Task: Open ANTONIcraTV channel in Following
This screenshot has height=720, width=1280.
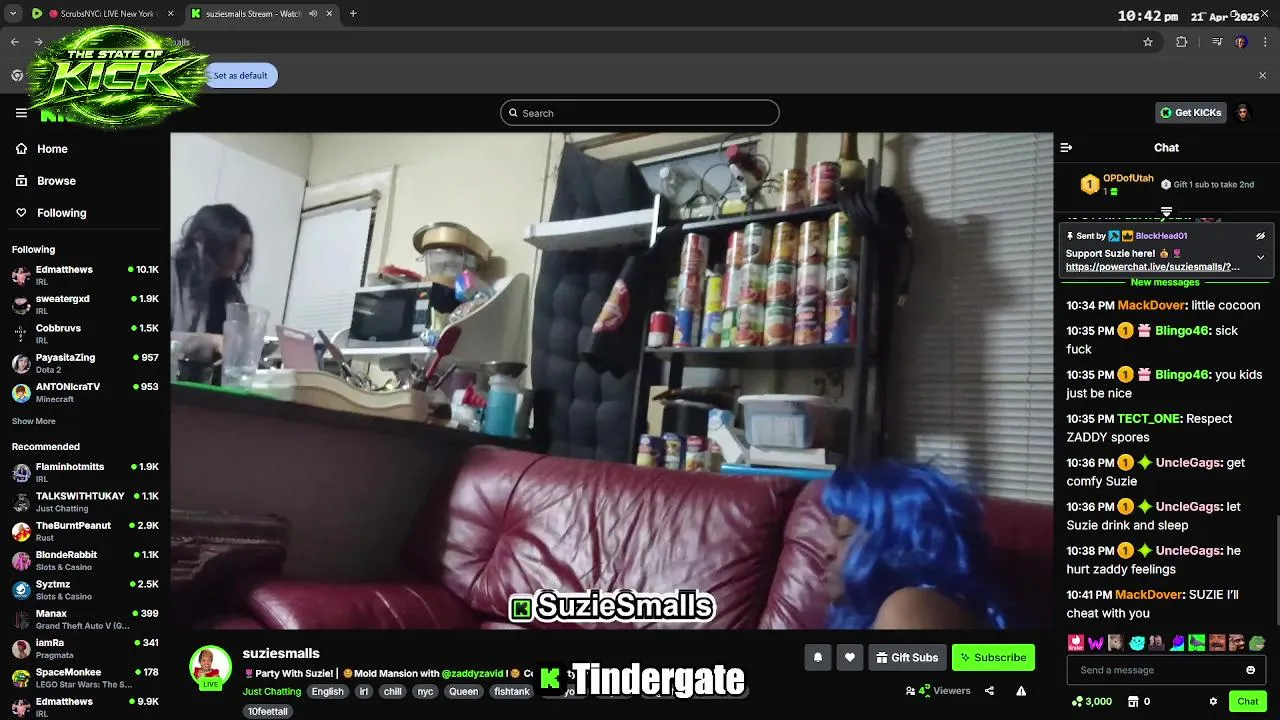Action: [85, 392]
